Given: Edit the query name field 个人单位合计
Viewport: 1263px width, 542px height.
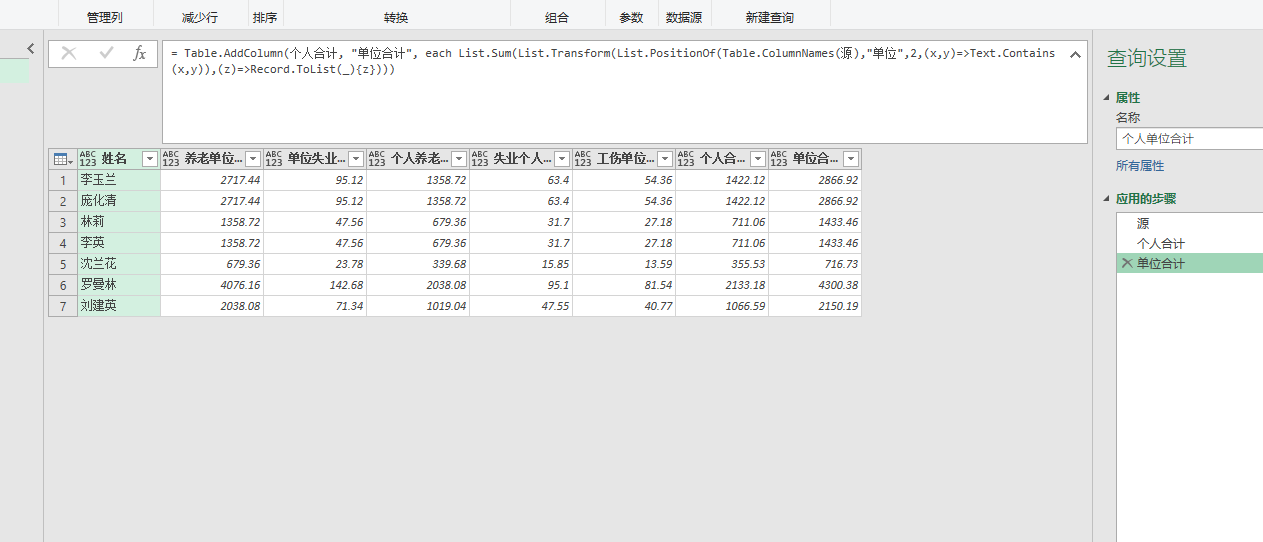Looking at the screenshot, I should [1189, 139].
